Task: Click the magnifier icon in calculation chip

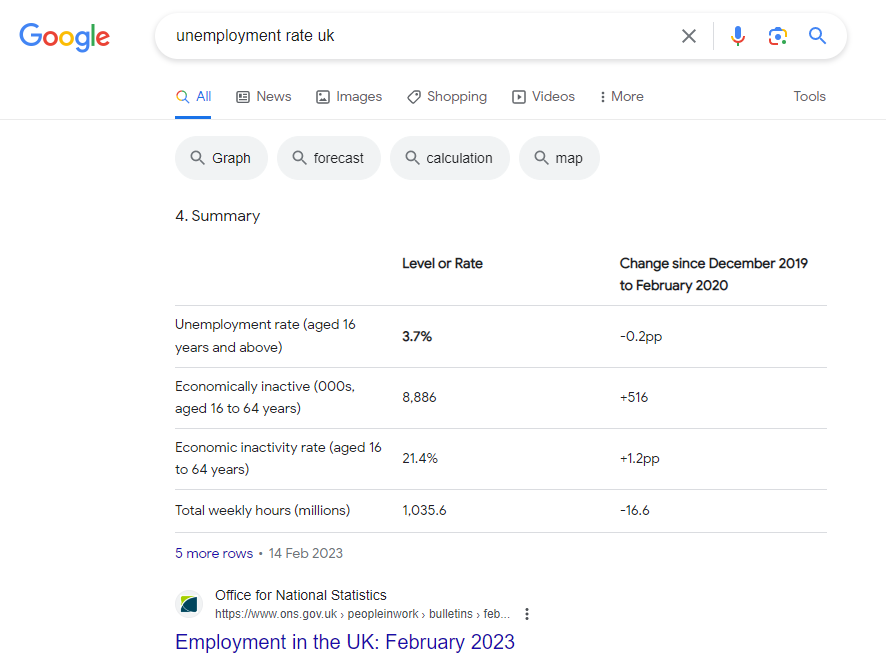Action: (x=412, y=158)
